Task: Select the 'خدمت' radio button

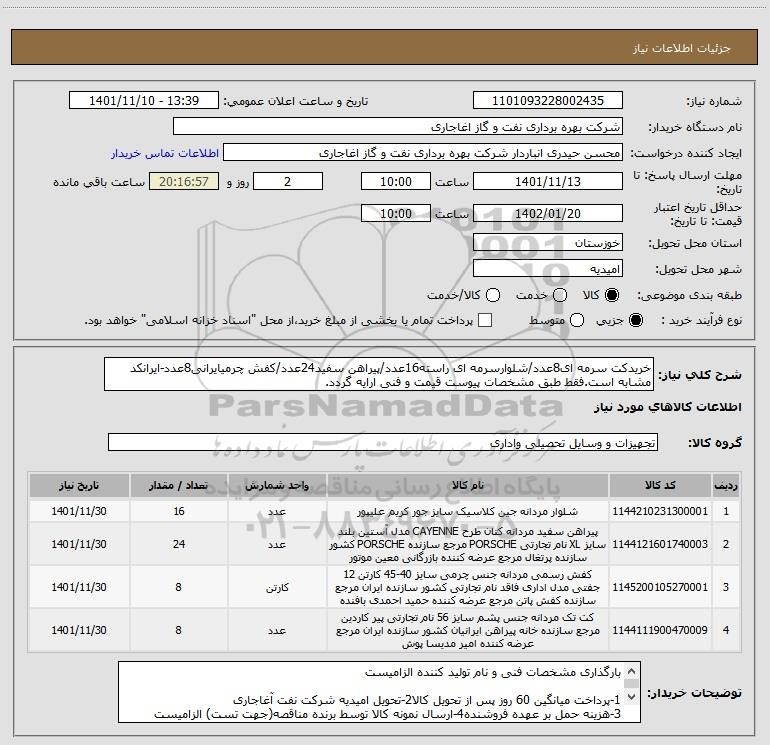Action: click(560, 295)
